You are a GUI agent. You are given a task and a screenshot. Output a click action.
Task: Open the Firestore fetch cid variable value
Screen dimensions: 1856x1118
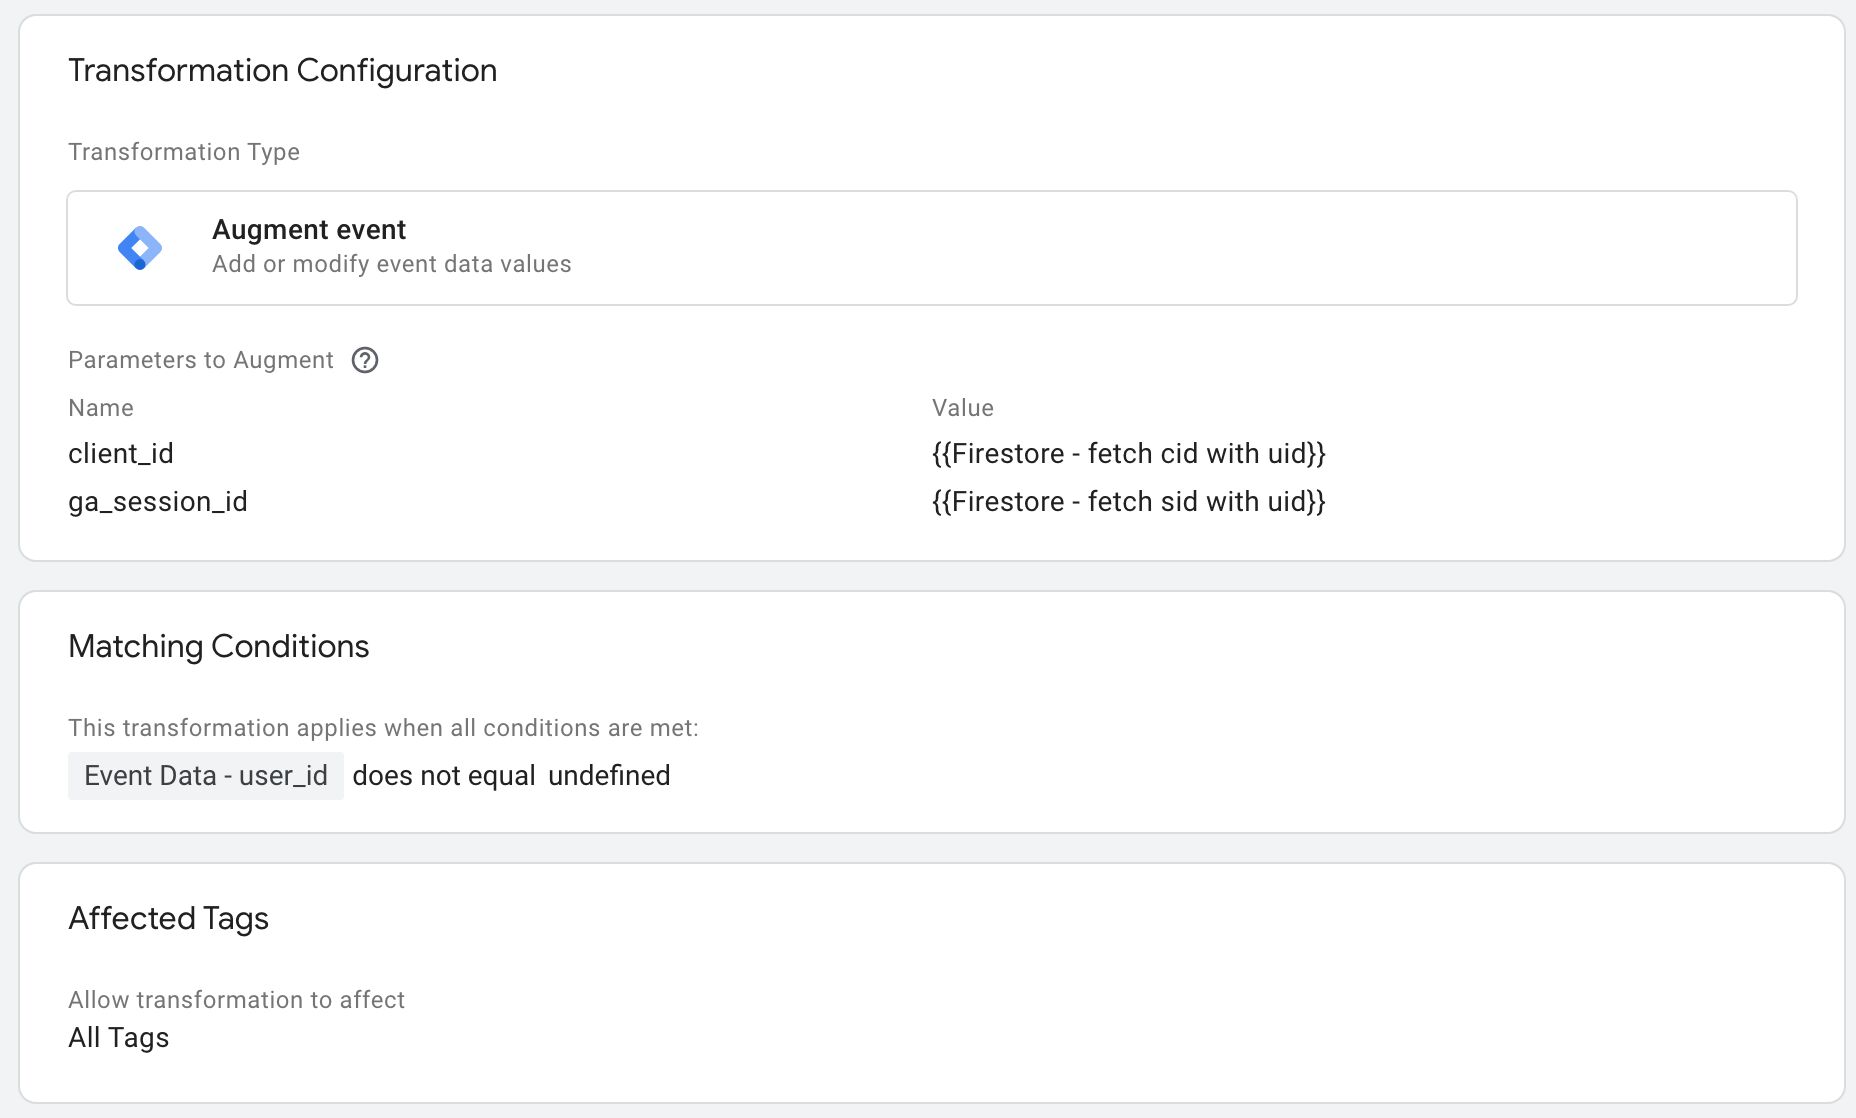[x=1129, y=454]
